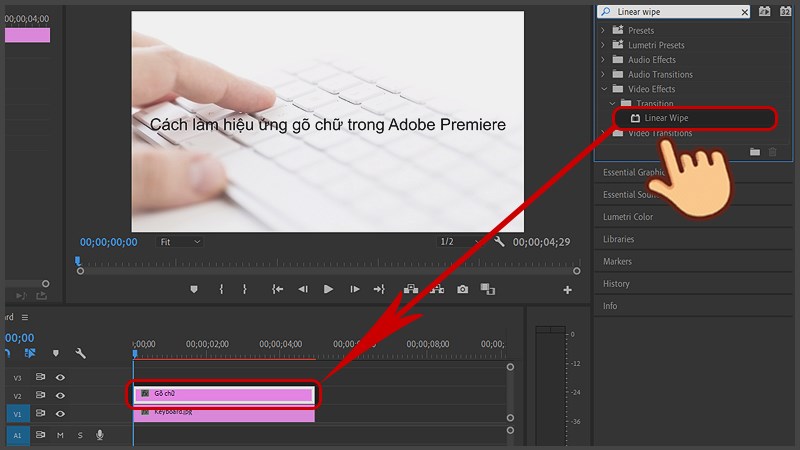Click the sequence duration 00;00;04;29
The width and height of the screenshot is (800, 450).
tap(541, 242)
